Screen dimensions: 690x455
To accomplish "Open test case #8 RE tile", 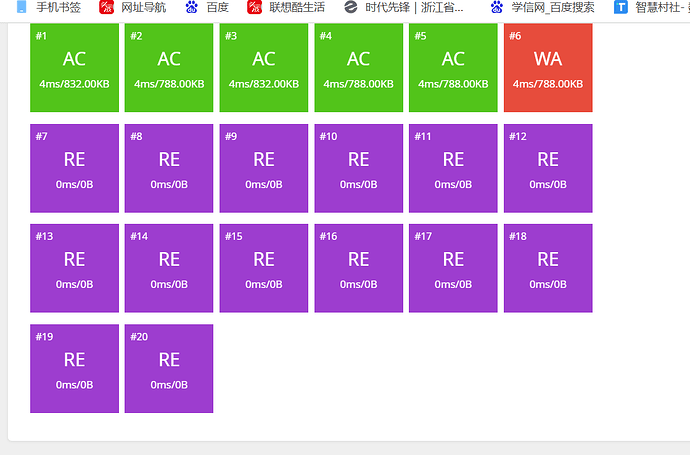I will [169, 168].
